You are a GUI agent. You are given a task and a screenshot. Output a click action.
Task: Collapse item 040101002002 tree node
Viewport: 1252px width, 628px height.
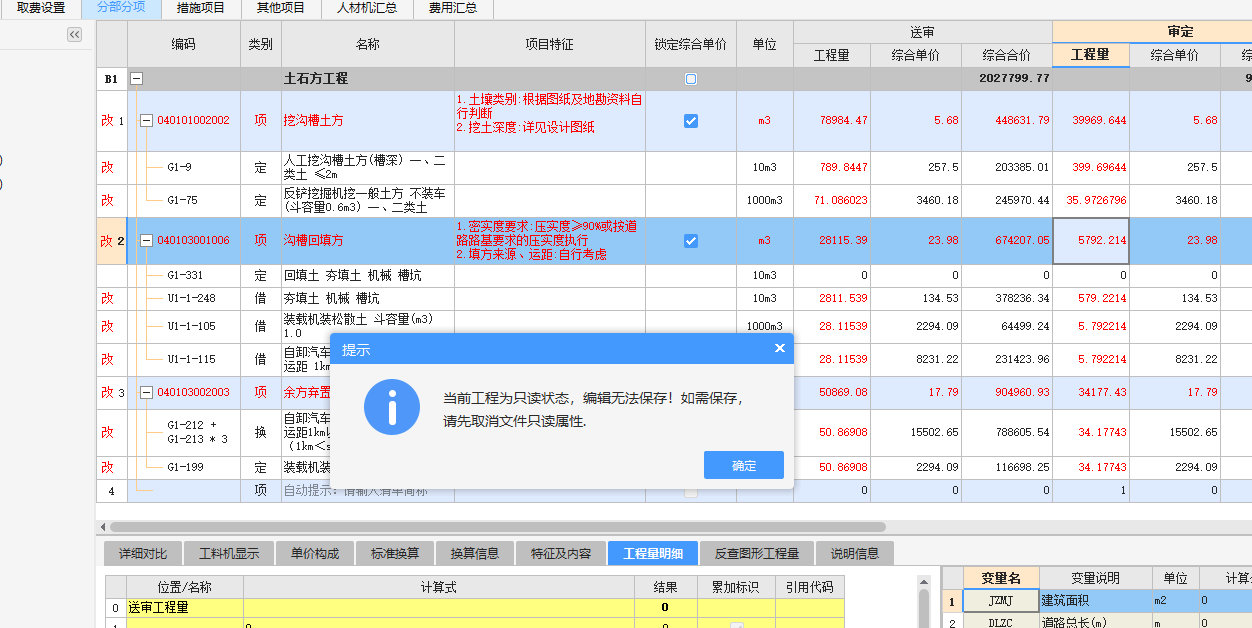[146, 120]
